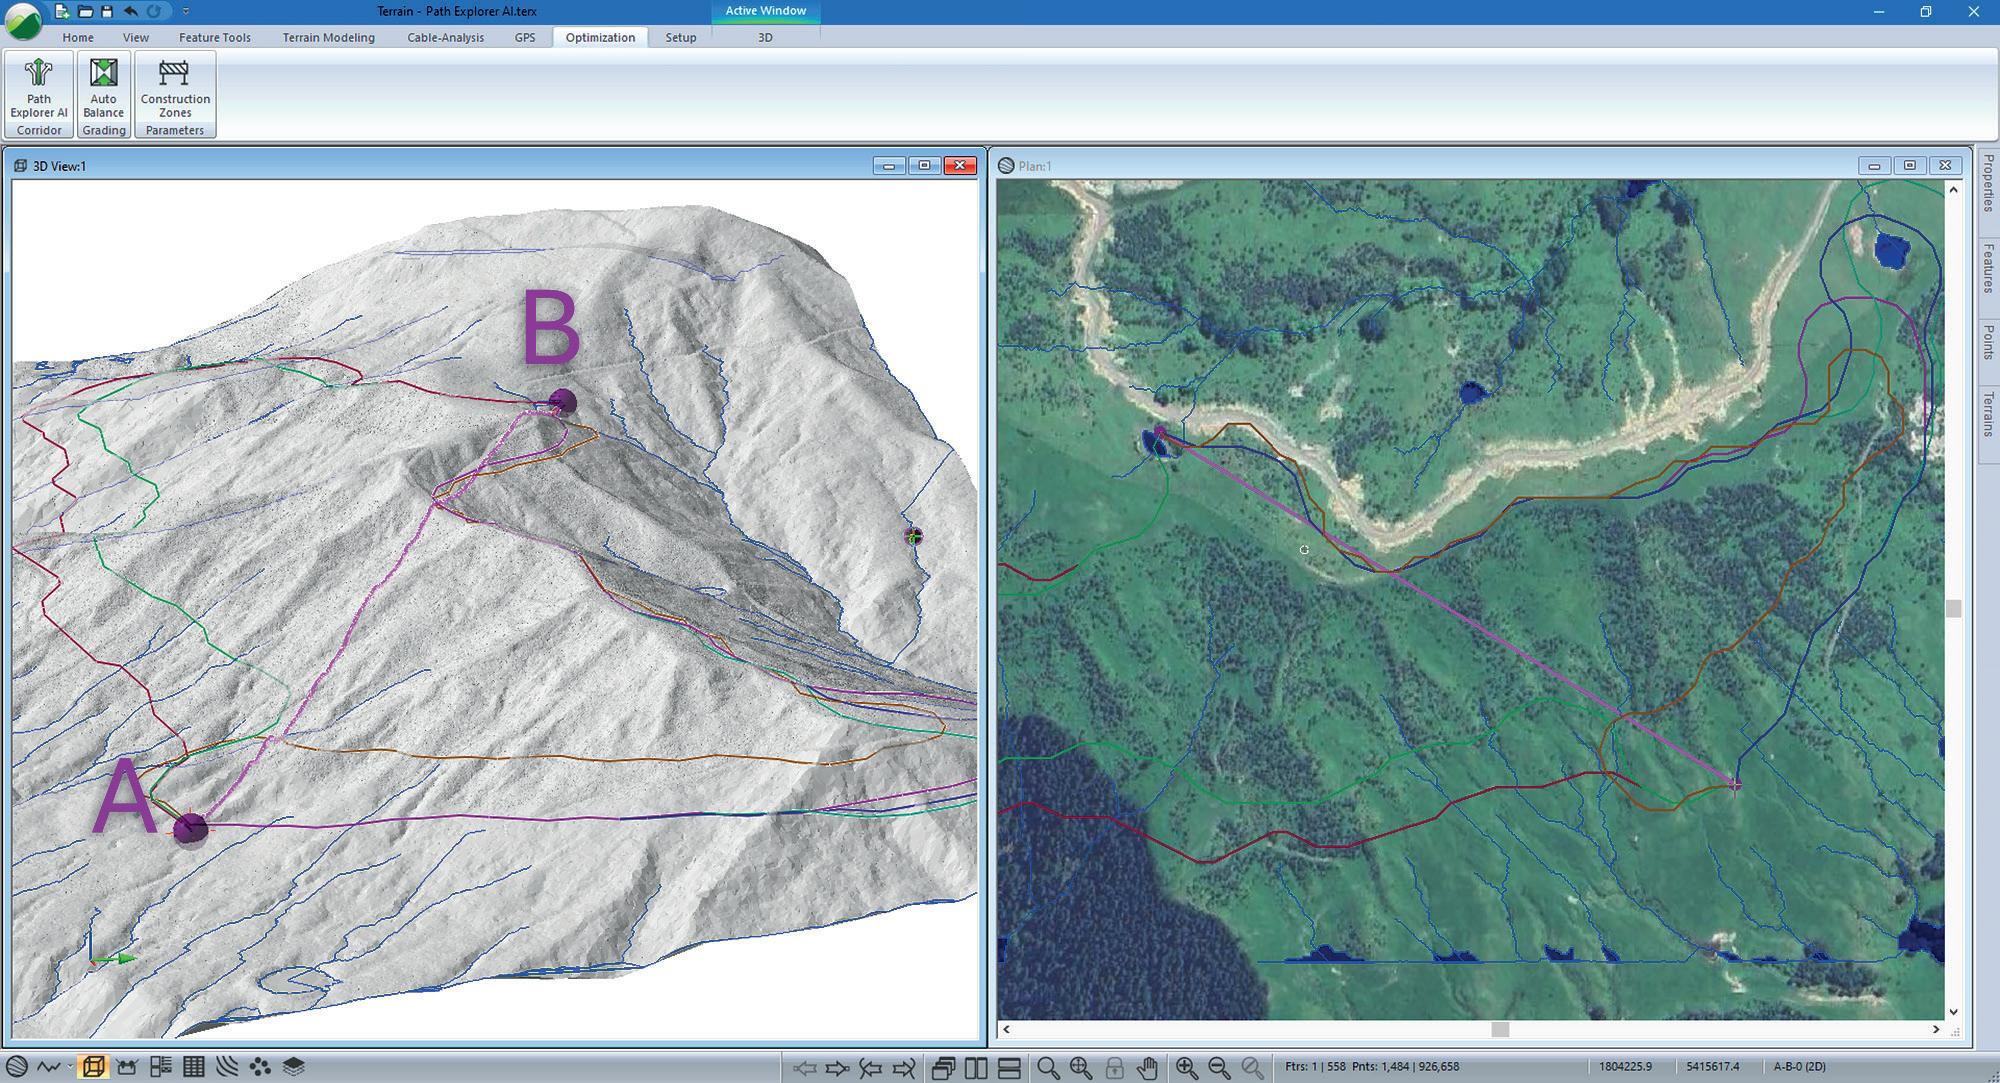Expand the Quick Access Toolbar dropdown arrow
Screen dimensions: 2000x1083
click(x=186, y=12)
